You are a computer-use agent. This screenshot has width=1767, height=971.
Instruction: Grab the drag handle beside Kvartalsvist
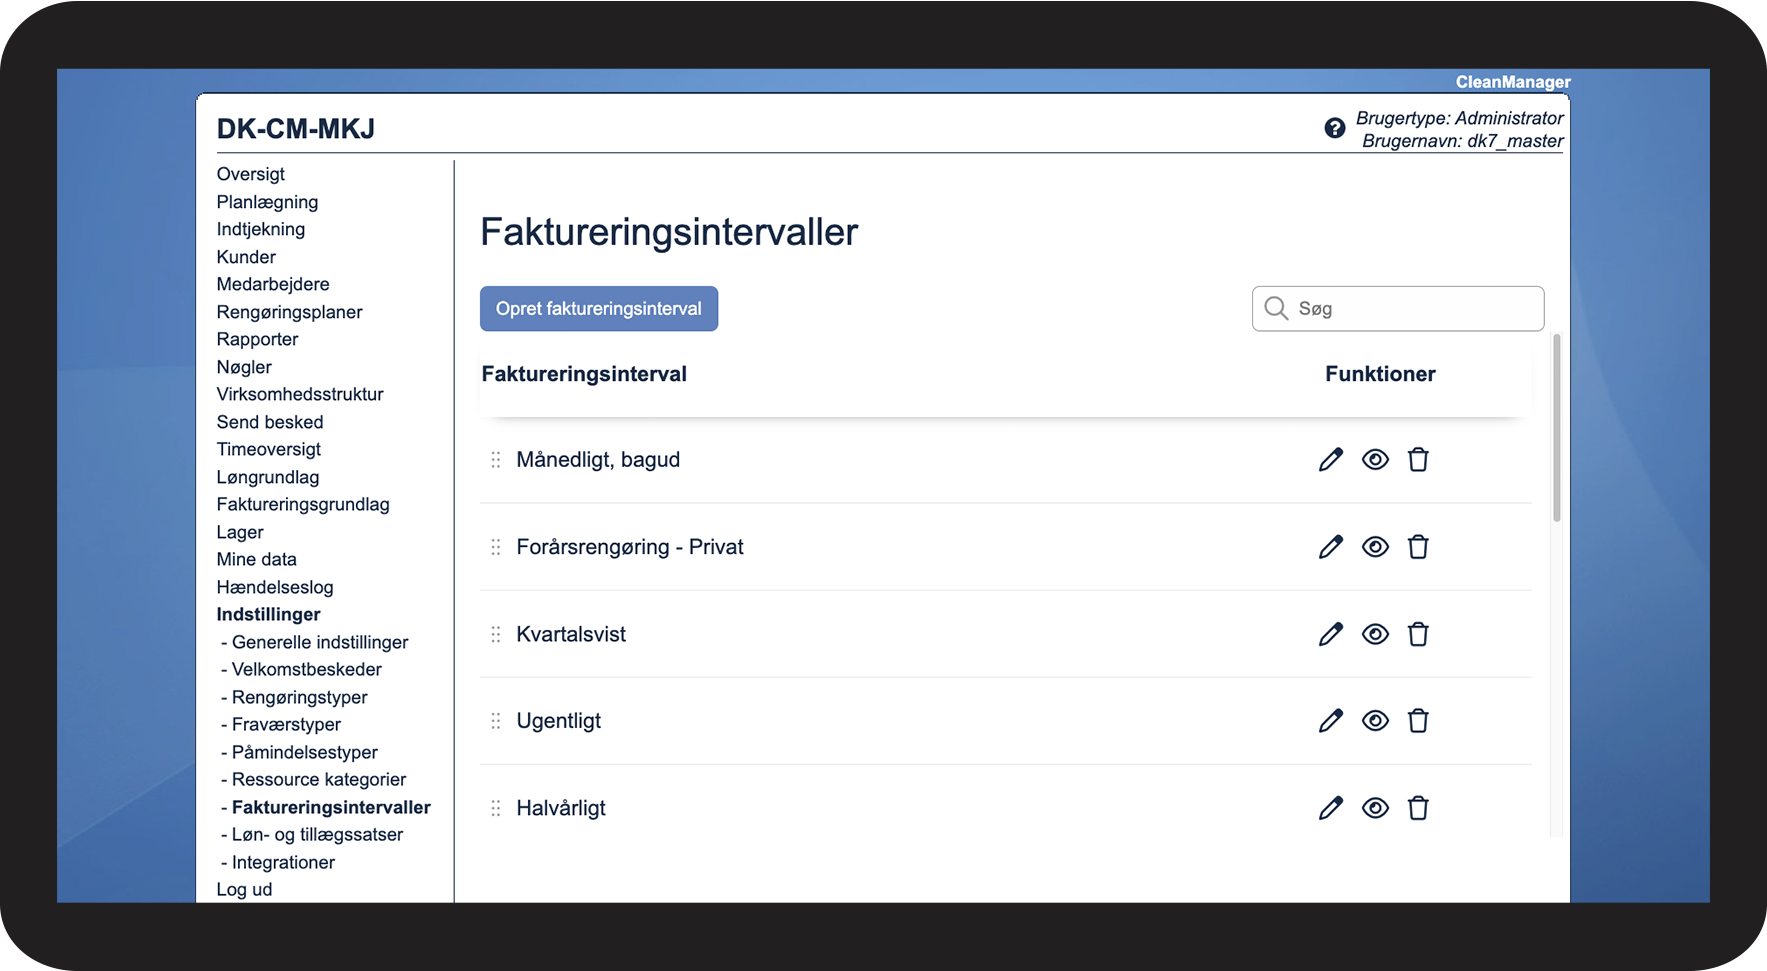(495, 634)
